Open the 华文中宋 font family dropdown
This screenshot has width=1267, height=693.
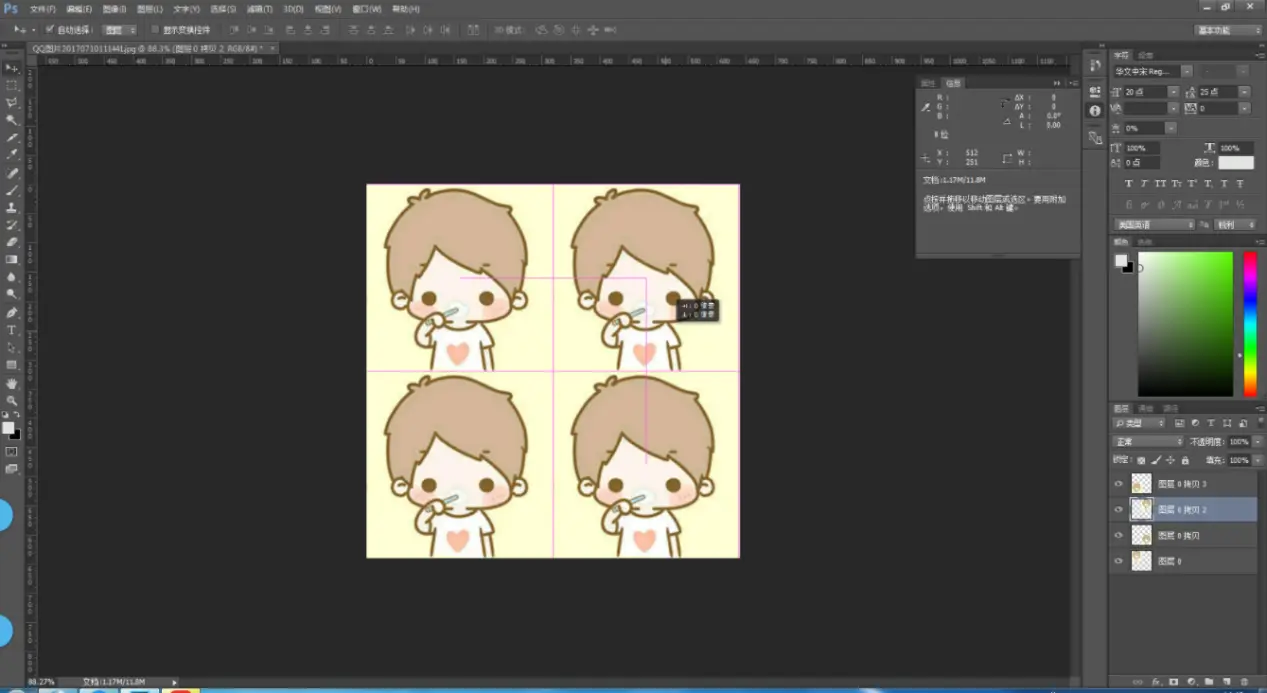pyautogui.click(x=1187, y=72)
